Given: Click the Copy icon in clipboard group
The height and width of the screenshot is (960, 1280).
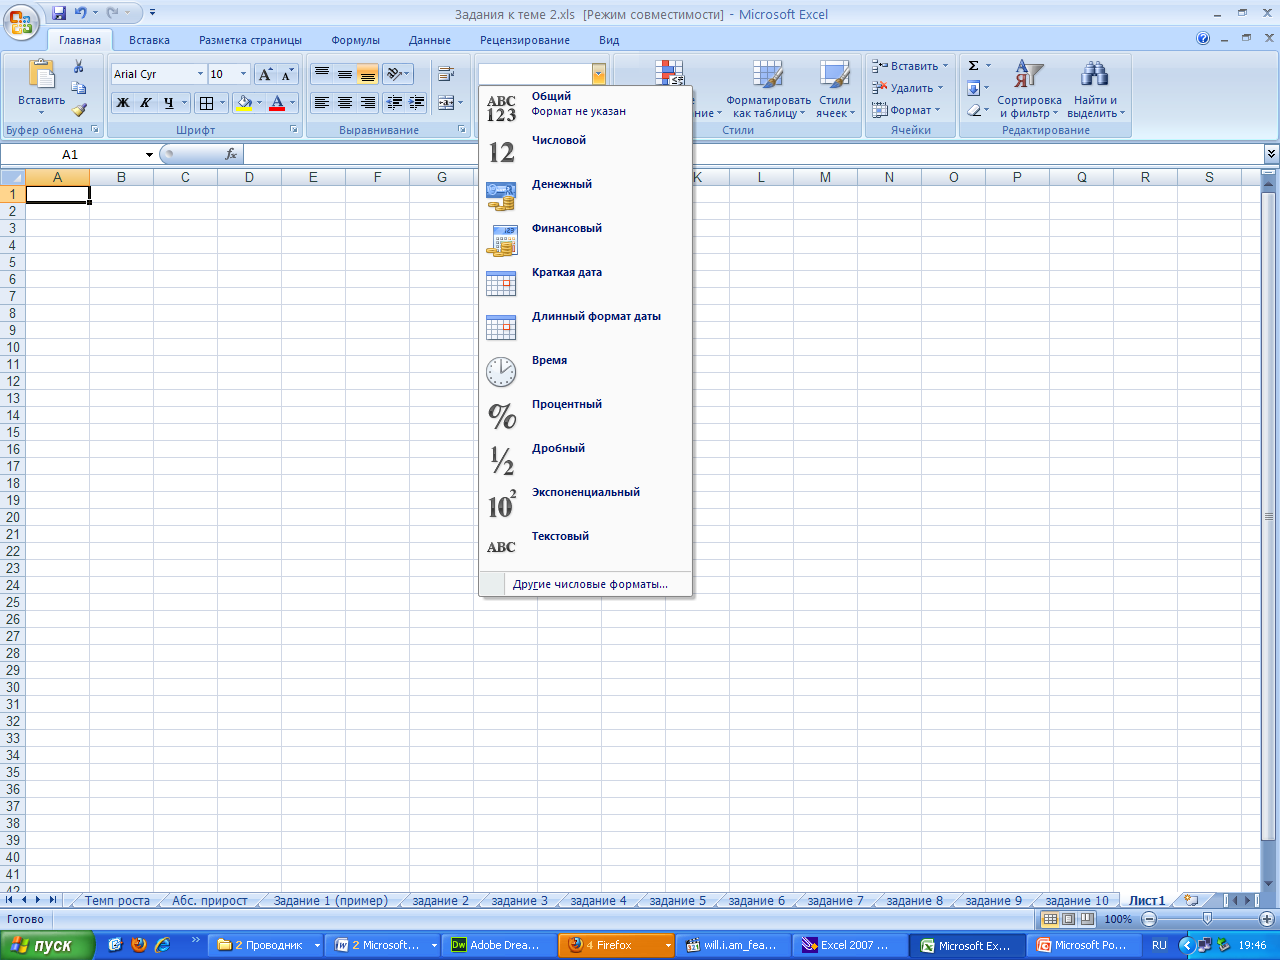Looking at the screenshot, I should (79, 88).
